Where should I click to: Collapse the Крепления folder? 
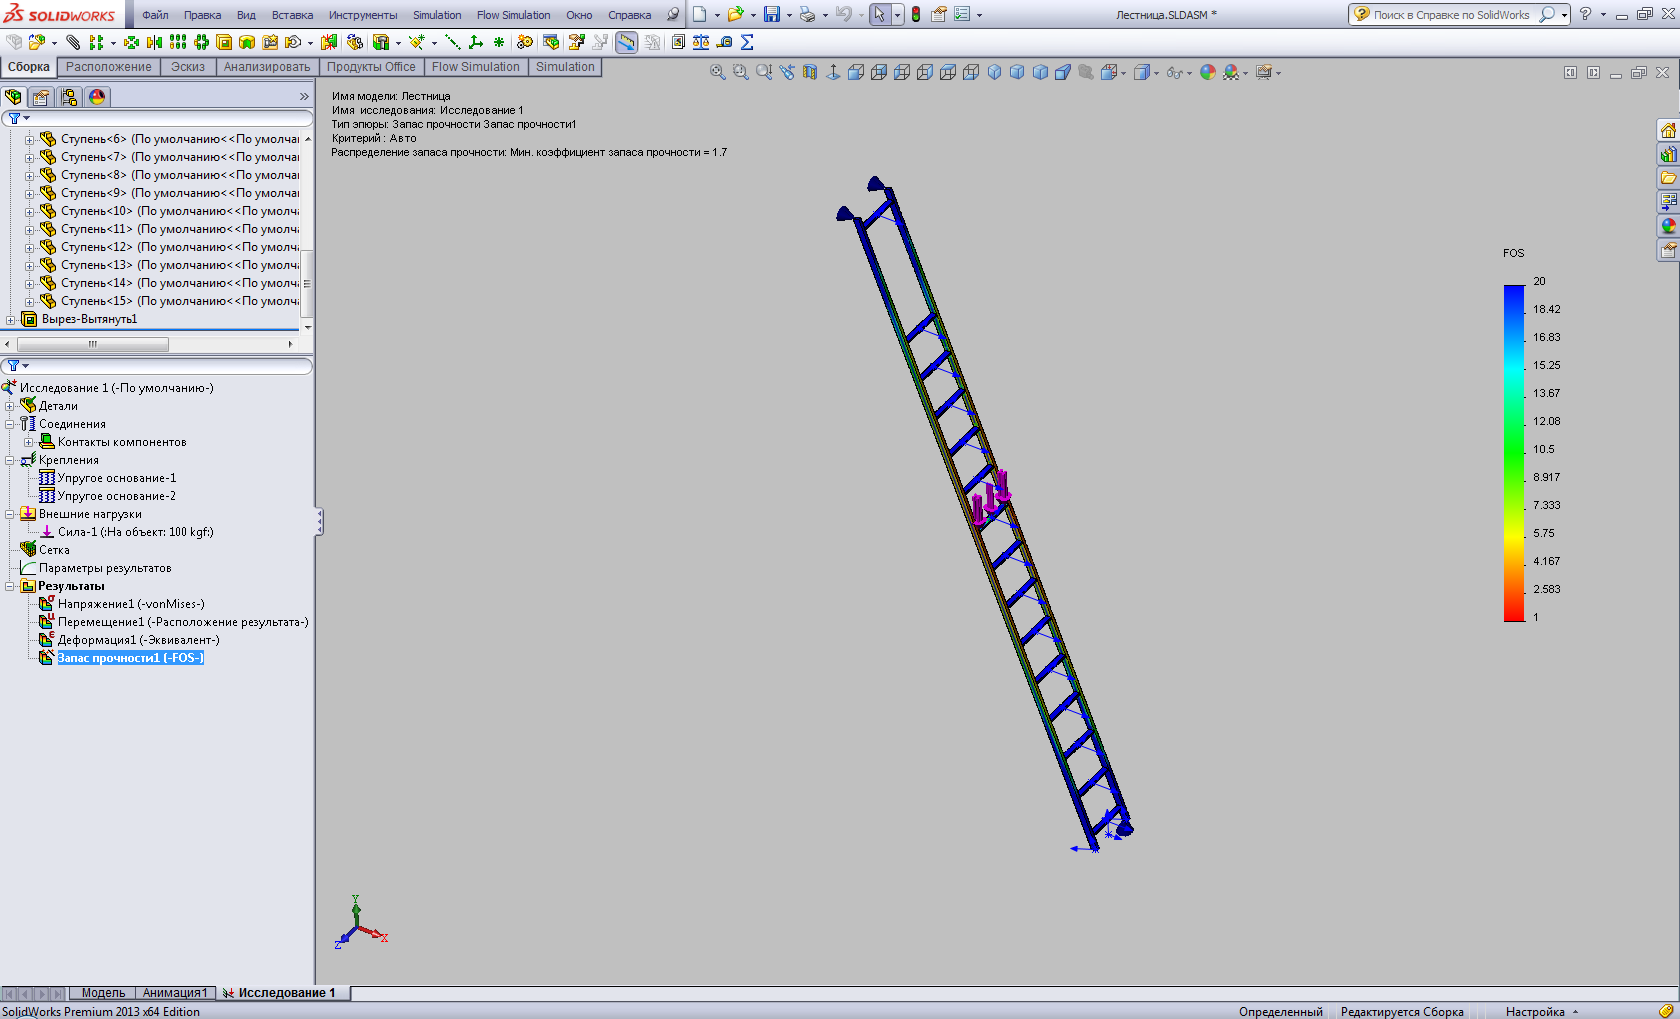pyautogui.click(x=10, y=460)
